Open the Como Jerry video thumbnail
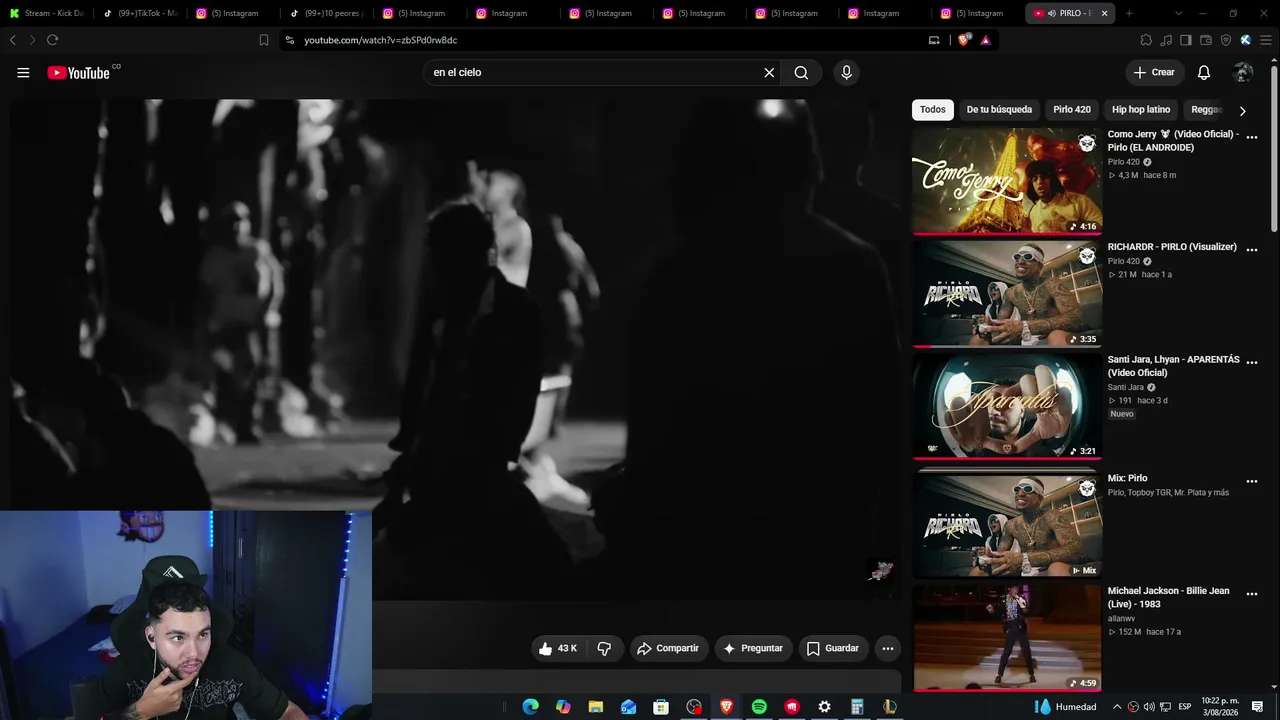 tap(1007, 181)
